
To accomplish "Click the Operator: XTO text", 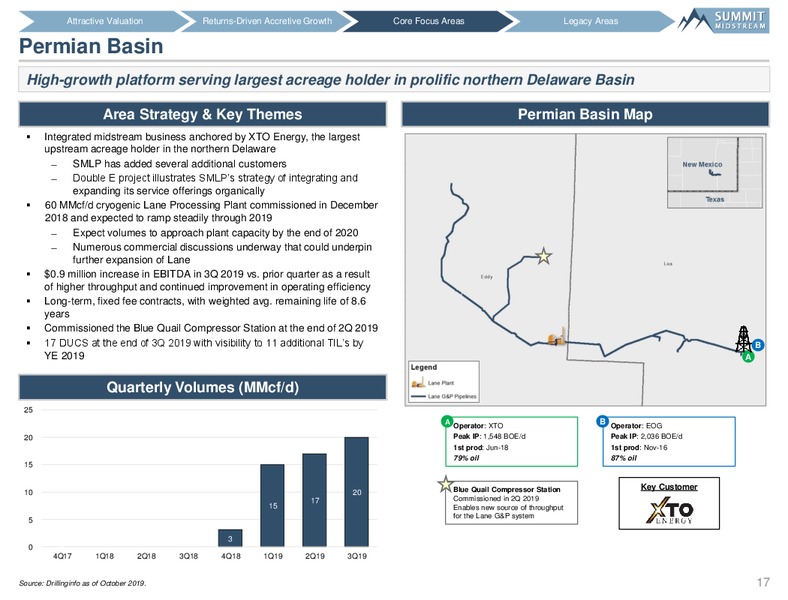I will coord(478,426).
